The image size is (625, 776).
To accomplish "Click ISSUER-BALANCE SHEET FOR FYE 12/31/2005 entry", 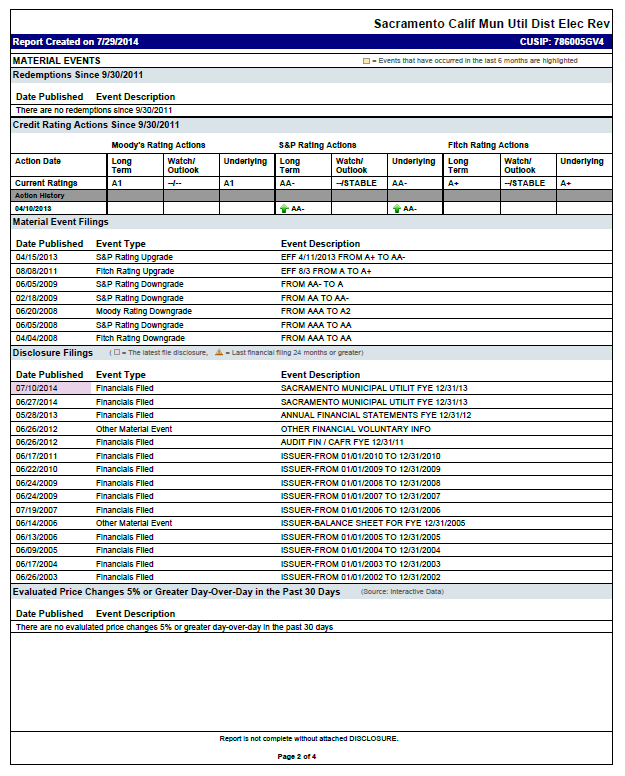I will click(373, 523).
